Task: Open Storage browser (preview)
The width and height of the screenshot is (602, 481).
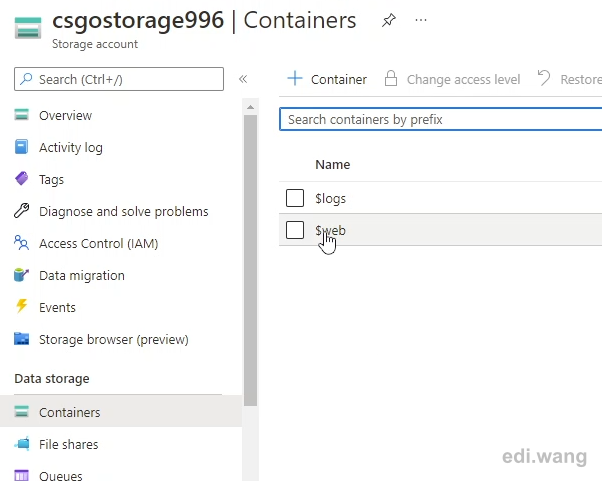Action: click(x=114, y=340)
